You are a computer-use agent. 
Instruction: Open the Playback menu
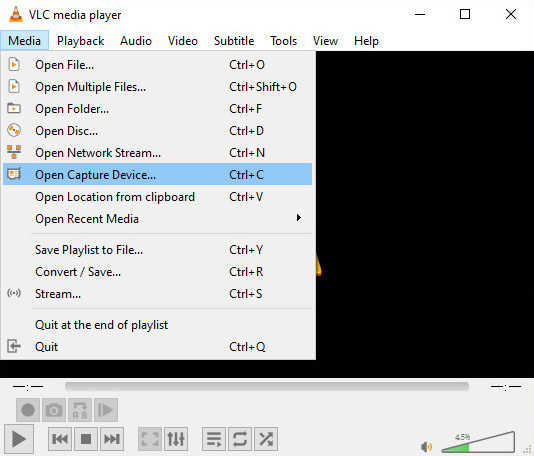pos(80,41)
